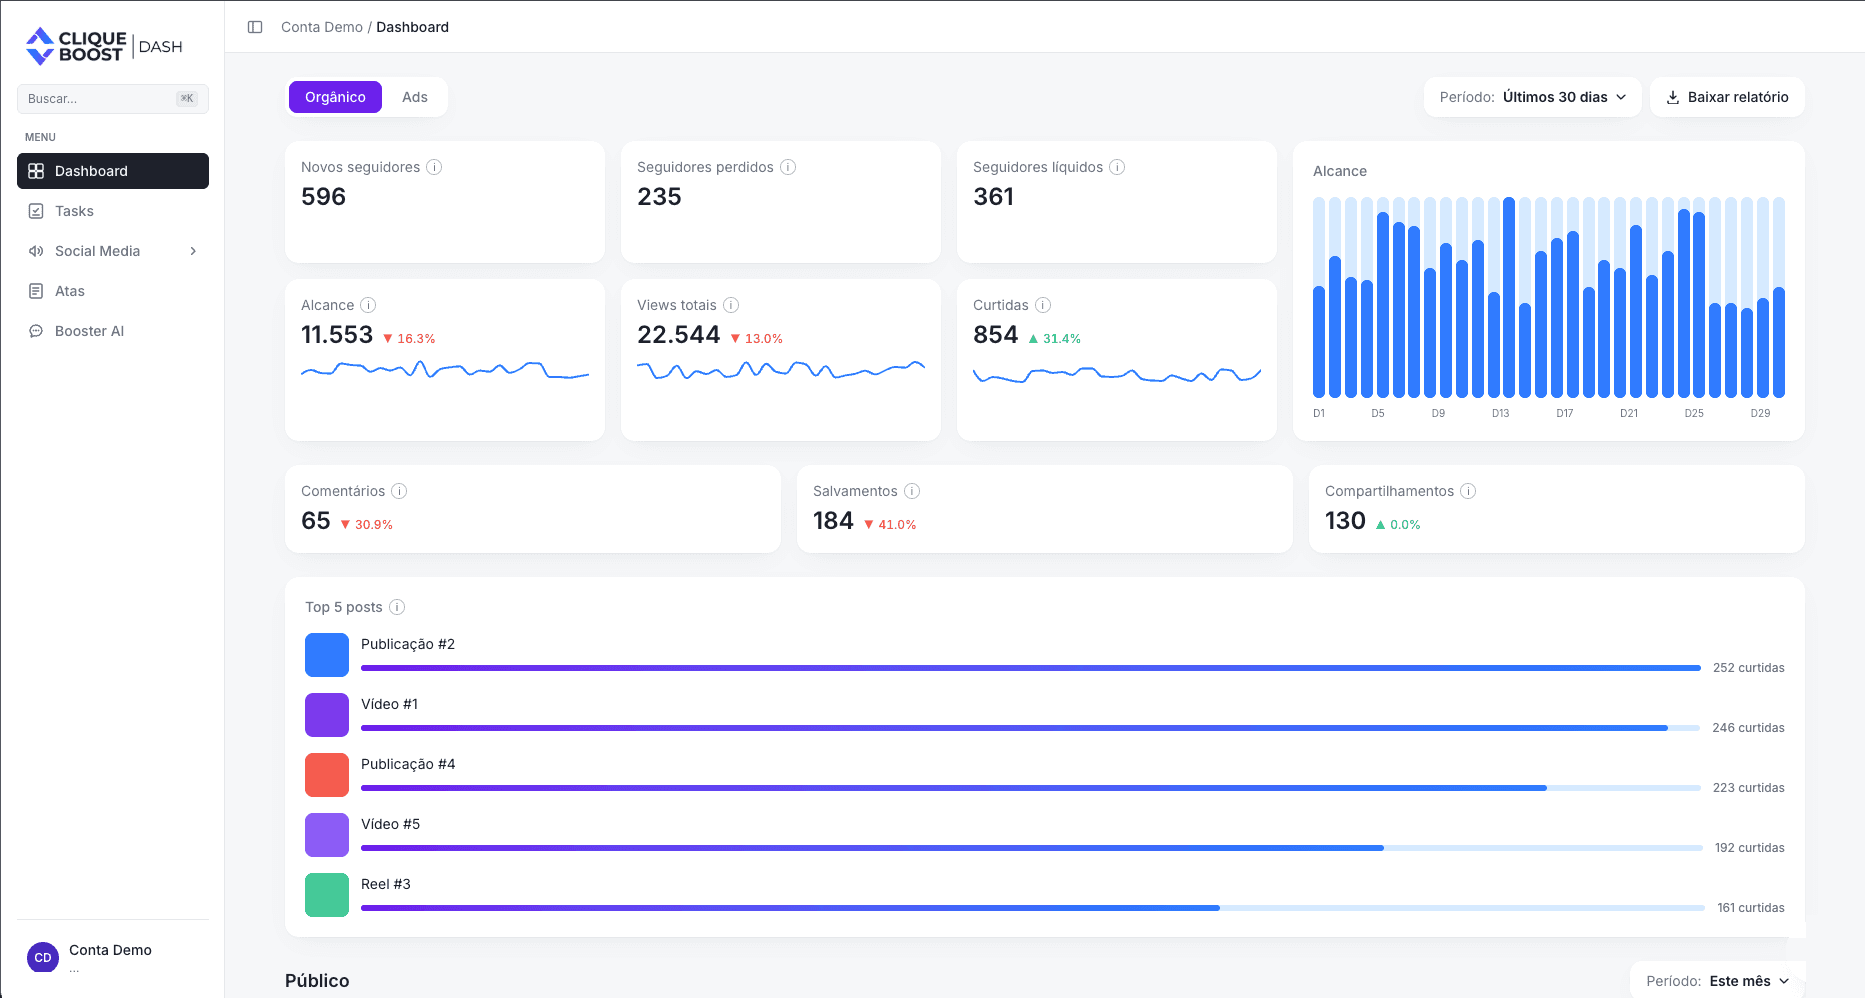This screenshot has width=1865, height=998.
Task: Click info icon beside Views totais
Action: [x=731, y=305]
